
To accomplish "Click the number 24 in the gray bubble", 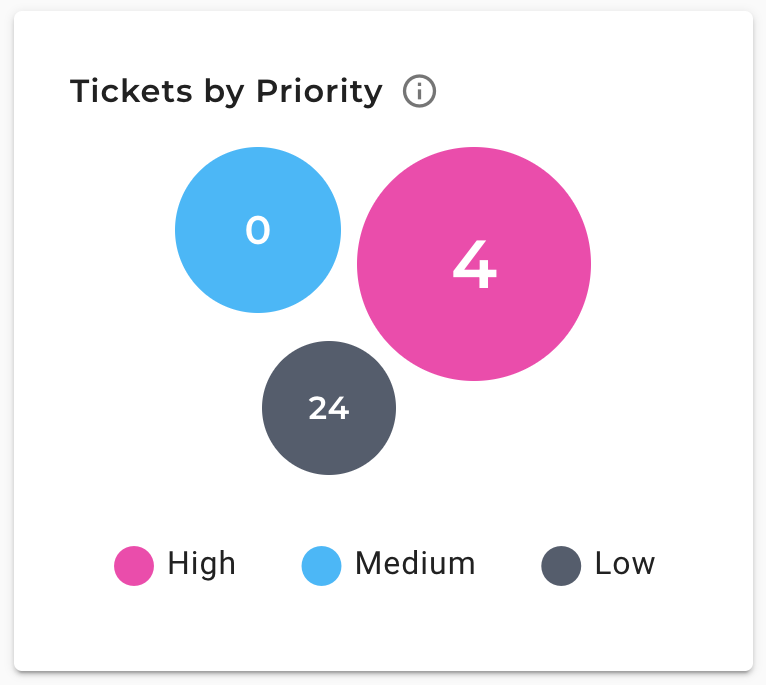I will click(x=329, y=408).
